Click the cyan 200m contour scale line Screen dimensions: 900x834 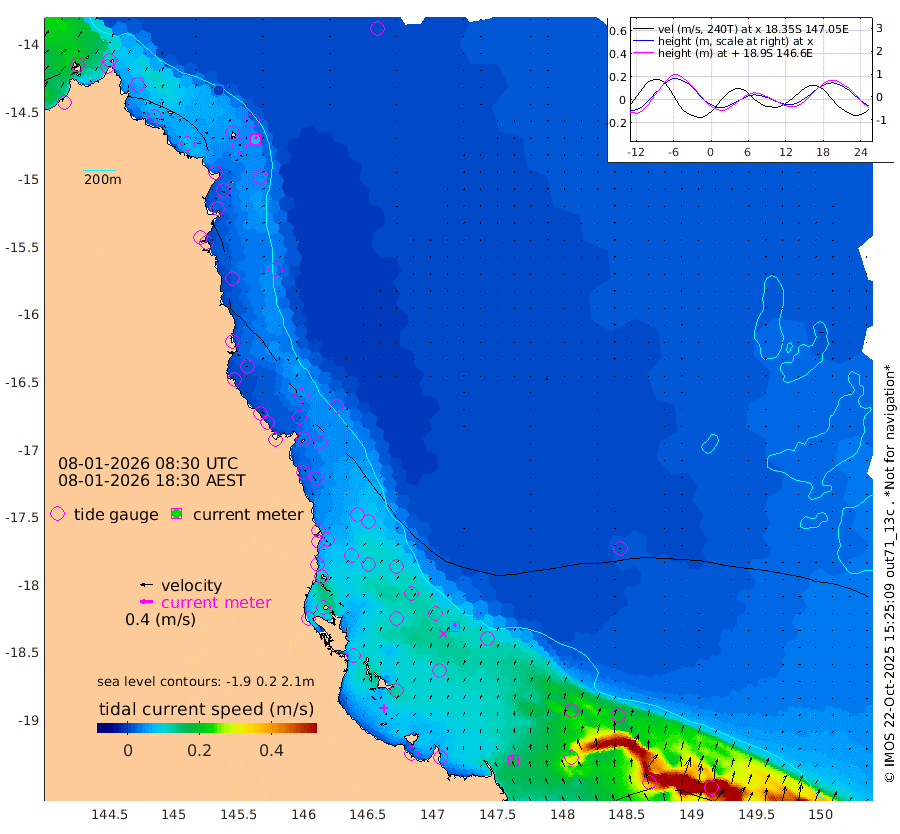[x=99, y=170]
